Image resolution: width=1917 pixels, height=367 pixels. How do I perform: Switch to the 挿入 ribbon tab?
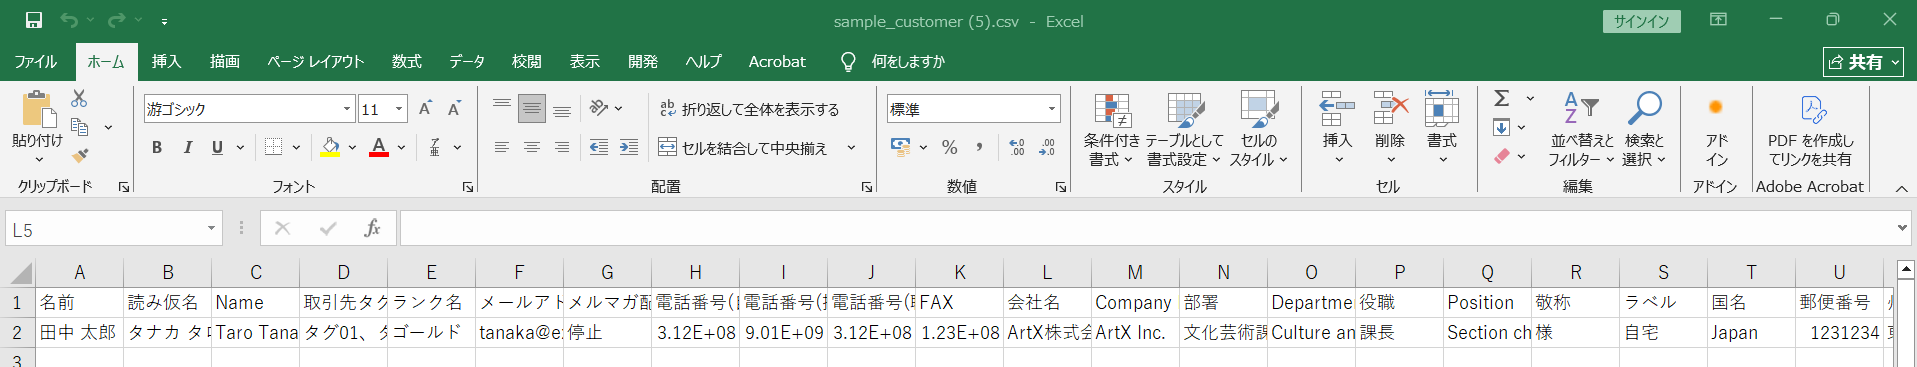tap(166, 61)
